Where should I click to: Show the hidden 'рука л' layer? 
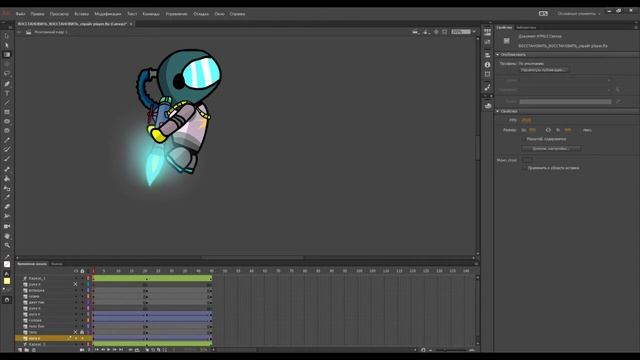click(75, 284)
